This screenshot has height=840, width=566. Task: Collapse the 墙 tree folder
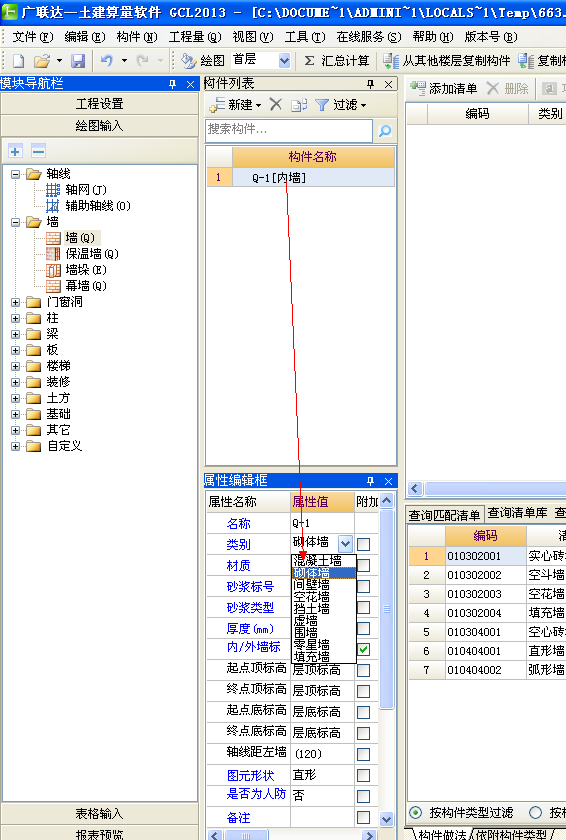point(16,222)
